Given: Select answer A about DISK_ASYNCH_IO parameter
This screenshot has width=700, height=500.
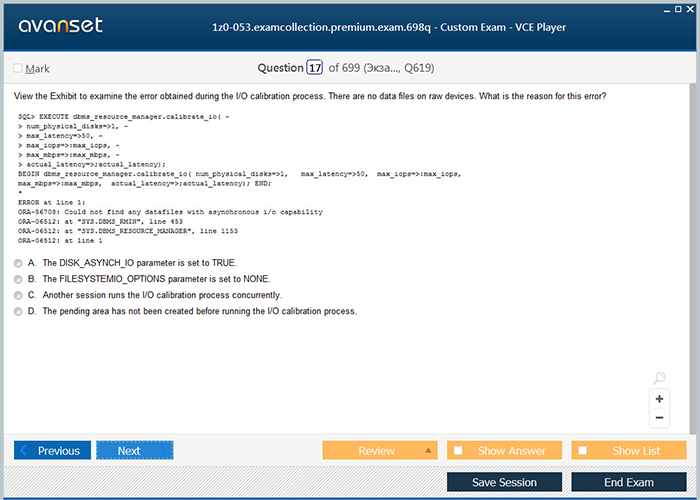Looking at the screenshot, I should click(x=19, y=262).
